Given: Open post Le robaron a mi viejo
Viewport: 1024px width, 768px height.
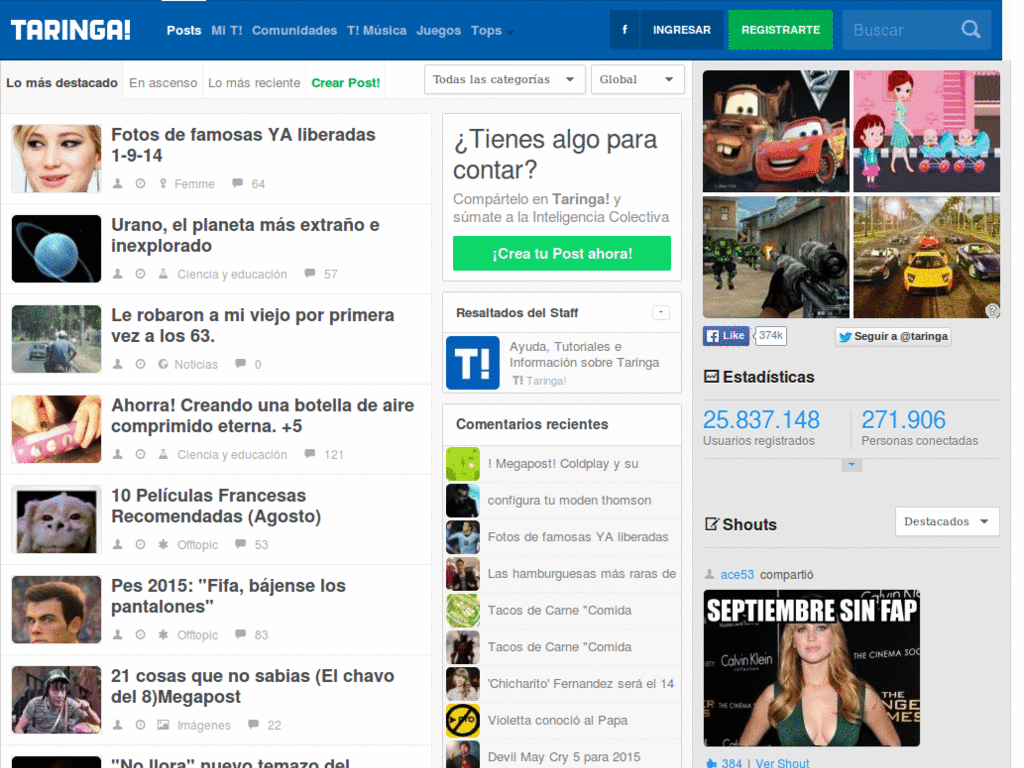Looking at the screenshot, I should 252,325.
